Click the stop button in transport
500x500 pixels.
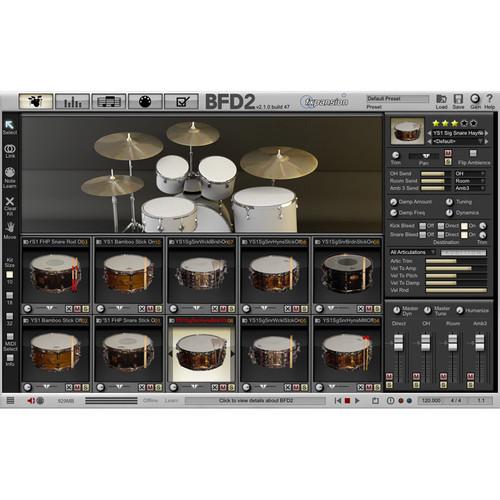347,401
